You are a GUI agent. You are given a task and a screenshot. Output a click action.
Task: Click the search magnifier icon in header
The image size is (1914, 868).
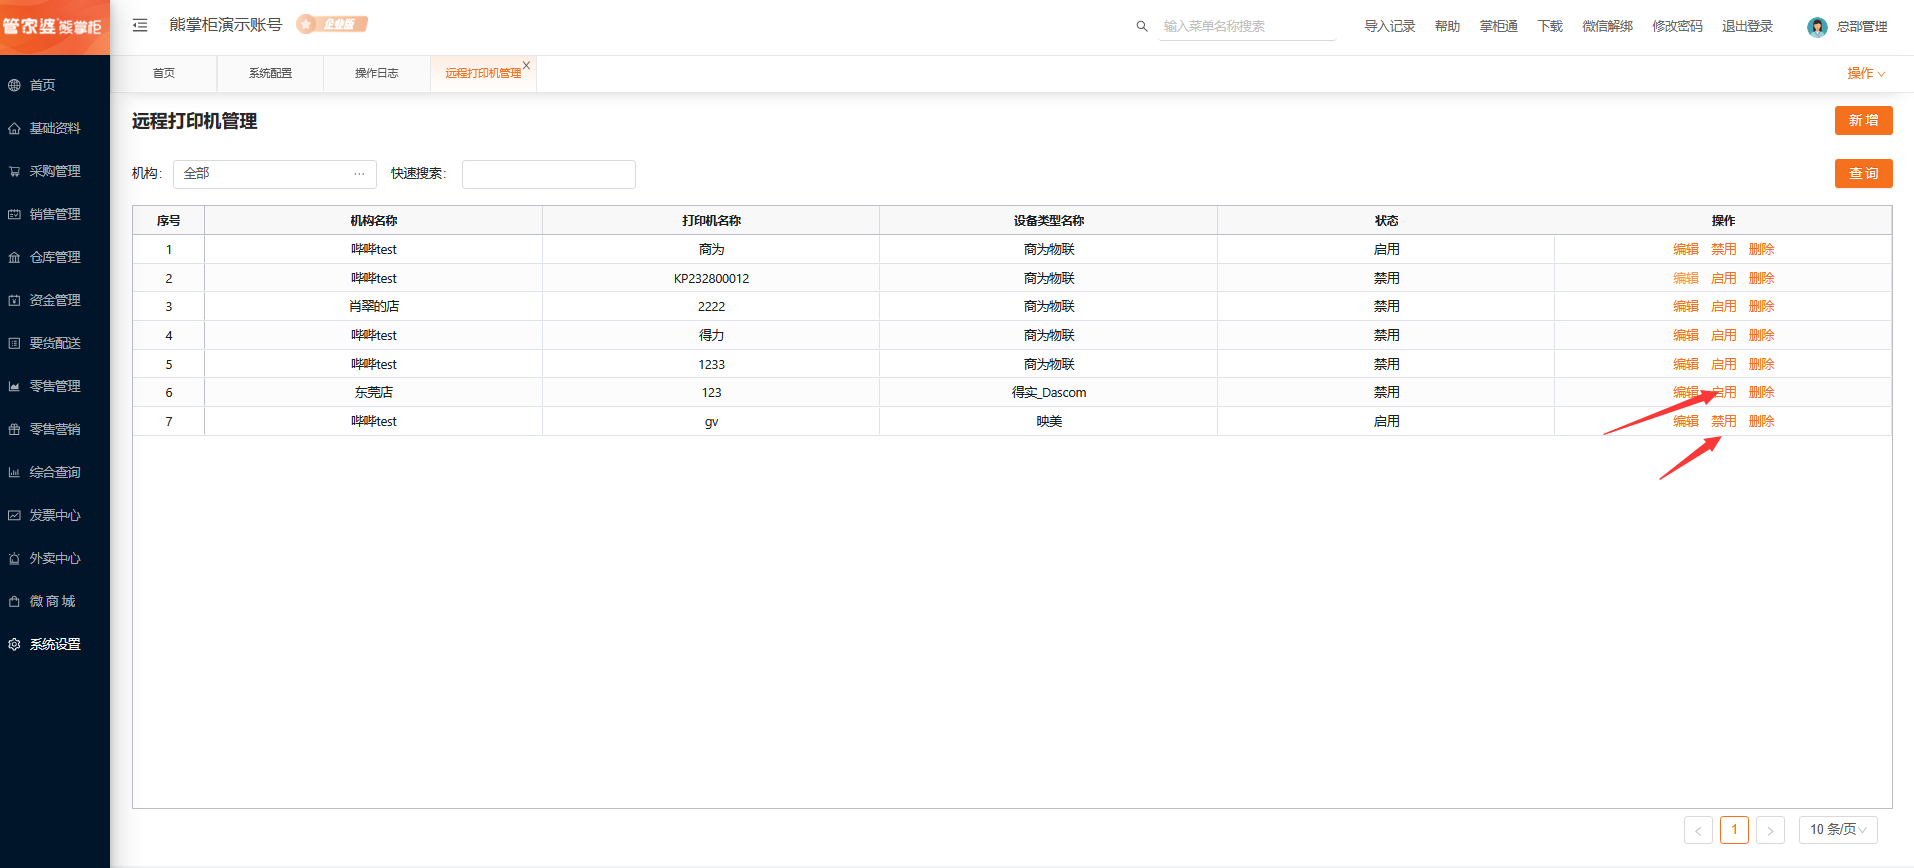pyautogui.click(x=1142, y=26)
